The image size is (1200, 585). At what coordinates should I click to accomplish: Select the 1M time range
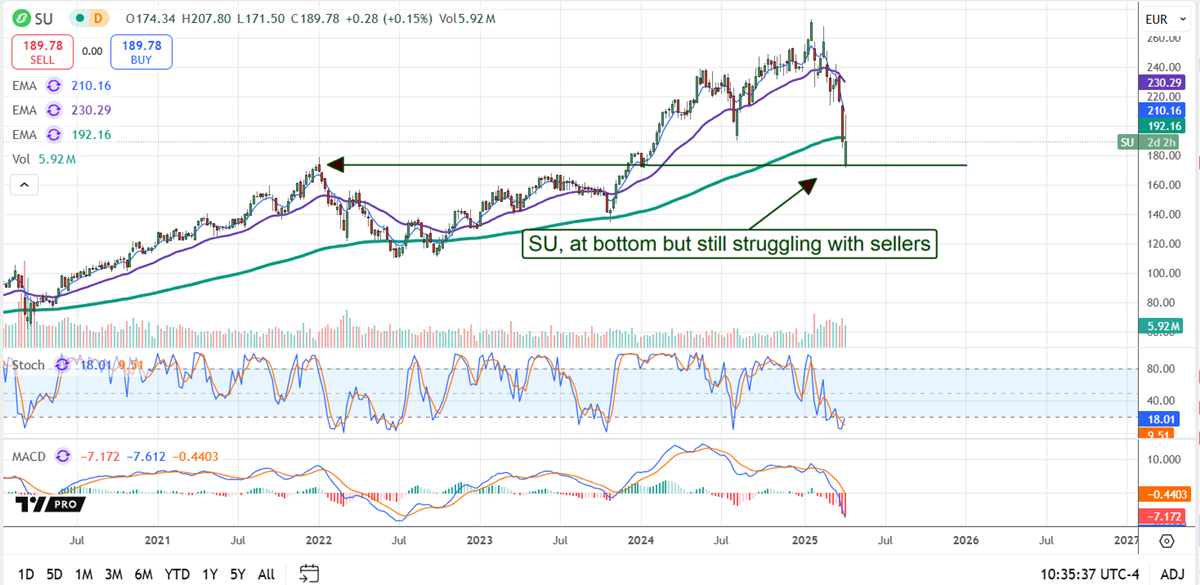pyautogui.click(x=84, y=574)
